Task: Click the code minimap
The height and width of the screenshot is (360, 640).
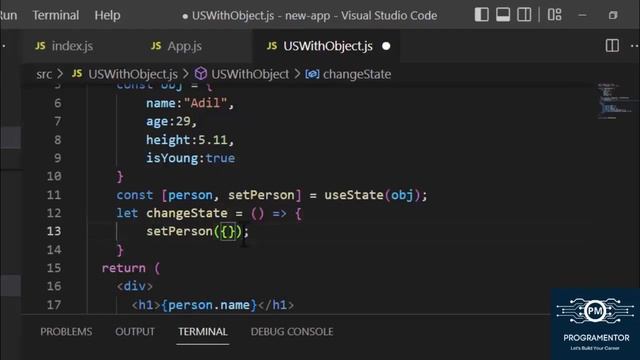Action: [616, 100]
